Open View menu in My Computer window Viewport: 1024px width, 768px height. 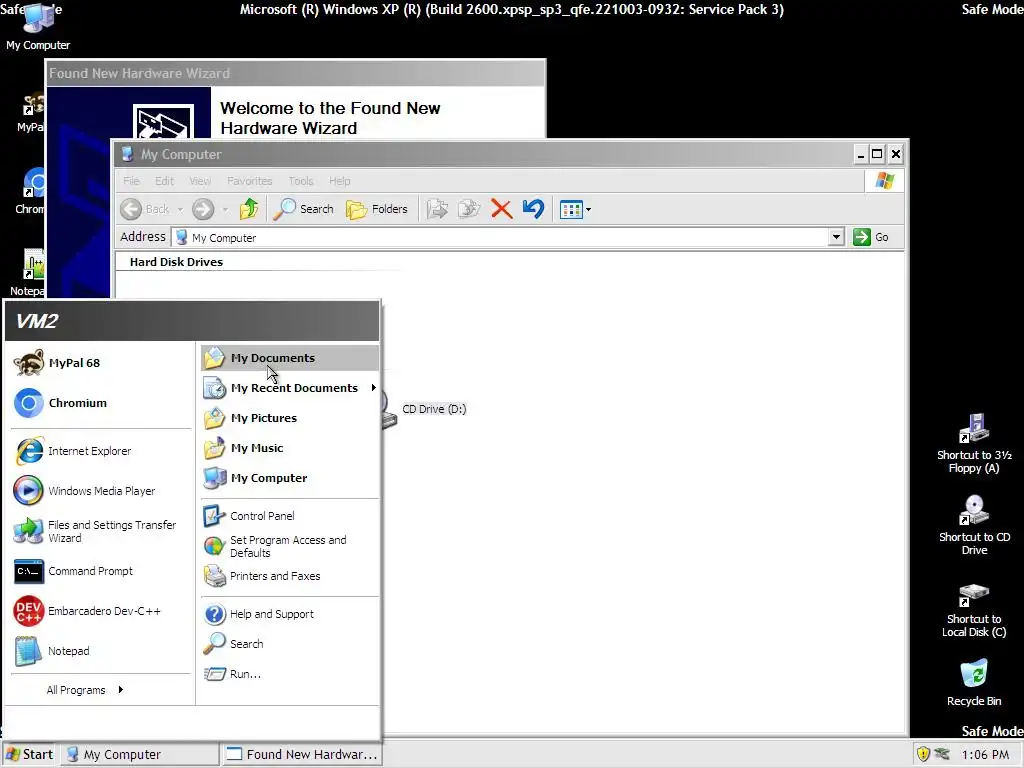tap(200, 181)
